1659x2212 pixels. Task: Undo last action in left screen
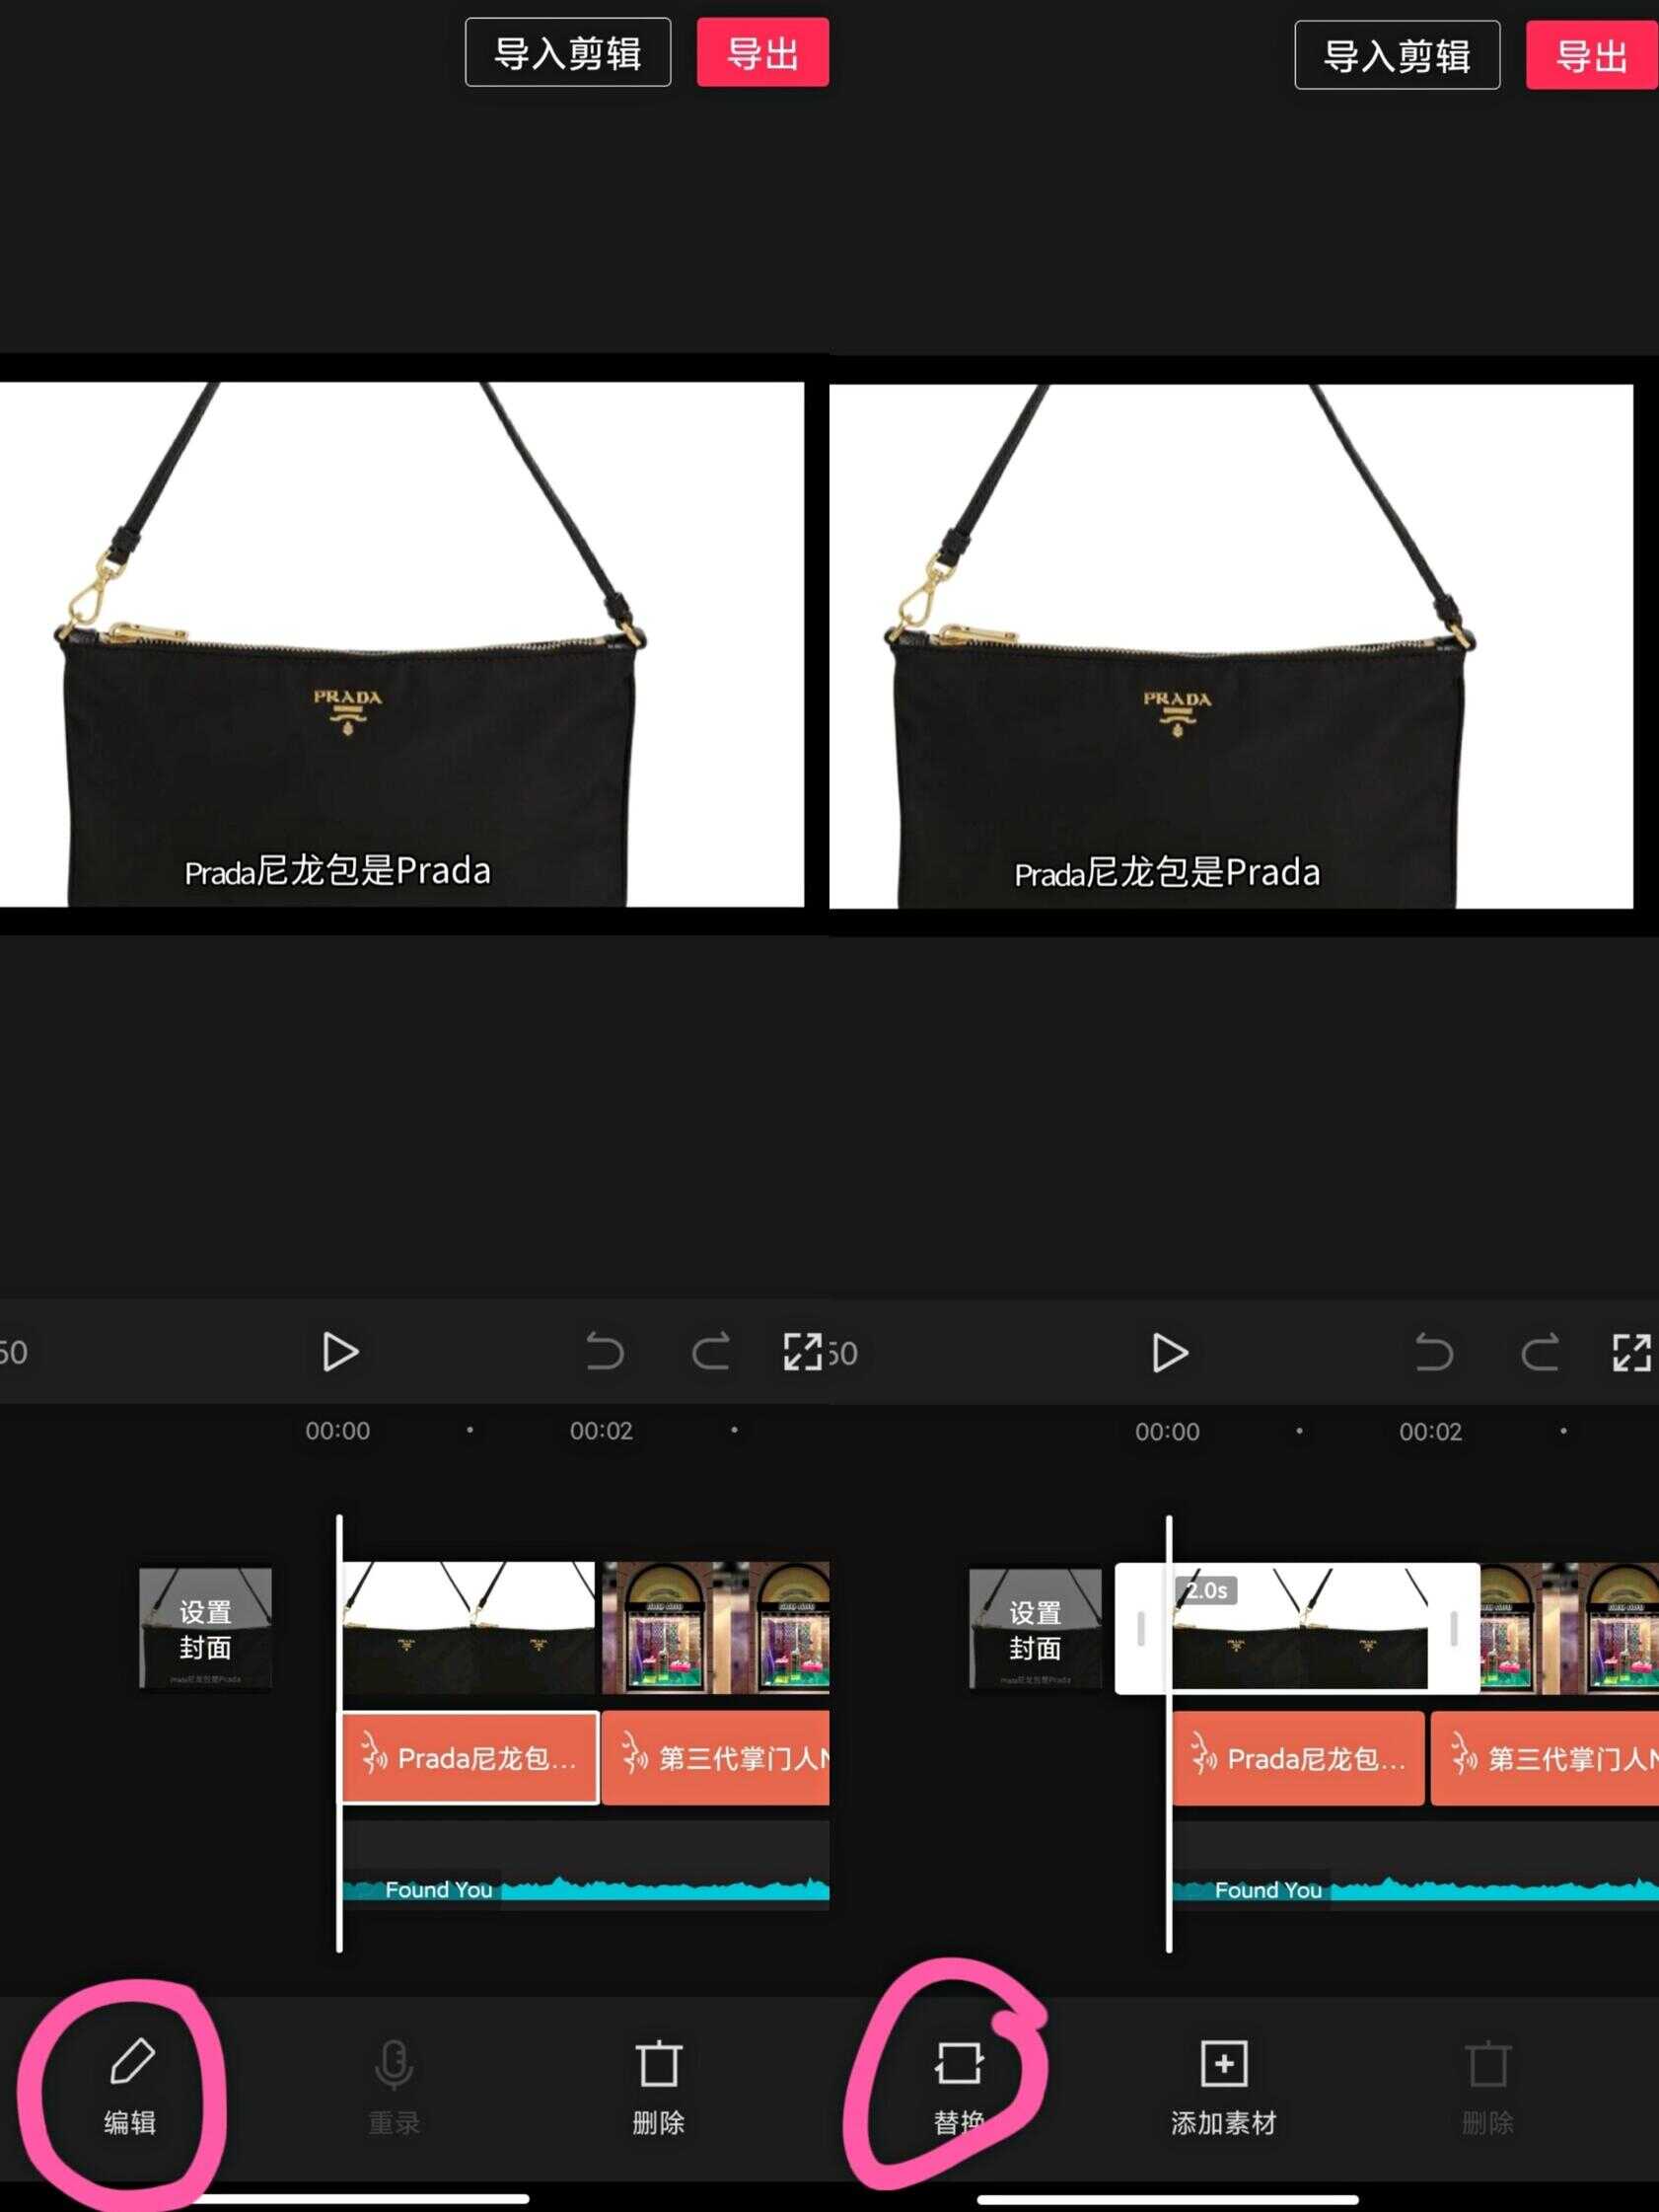tap(604, 1352)
